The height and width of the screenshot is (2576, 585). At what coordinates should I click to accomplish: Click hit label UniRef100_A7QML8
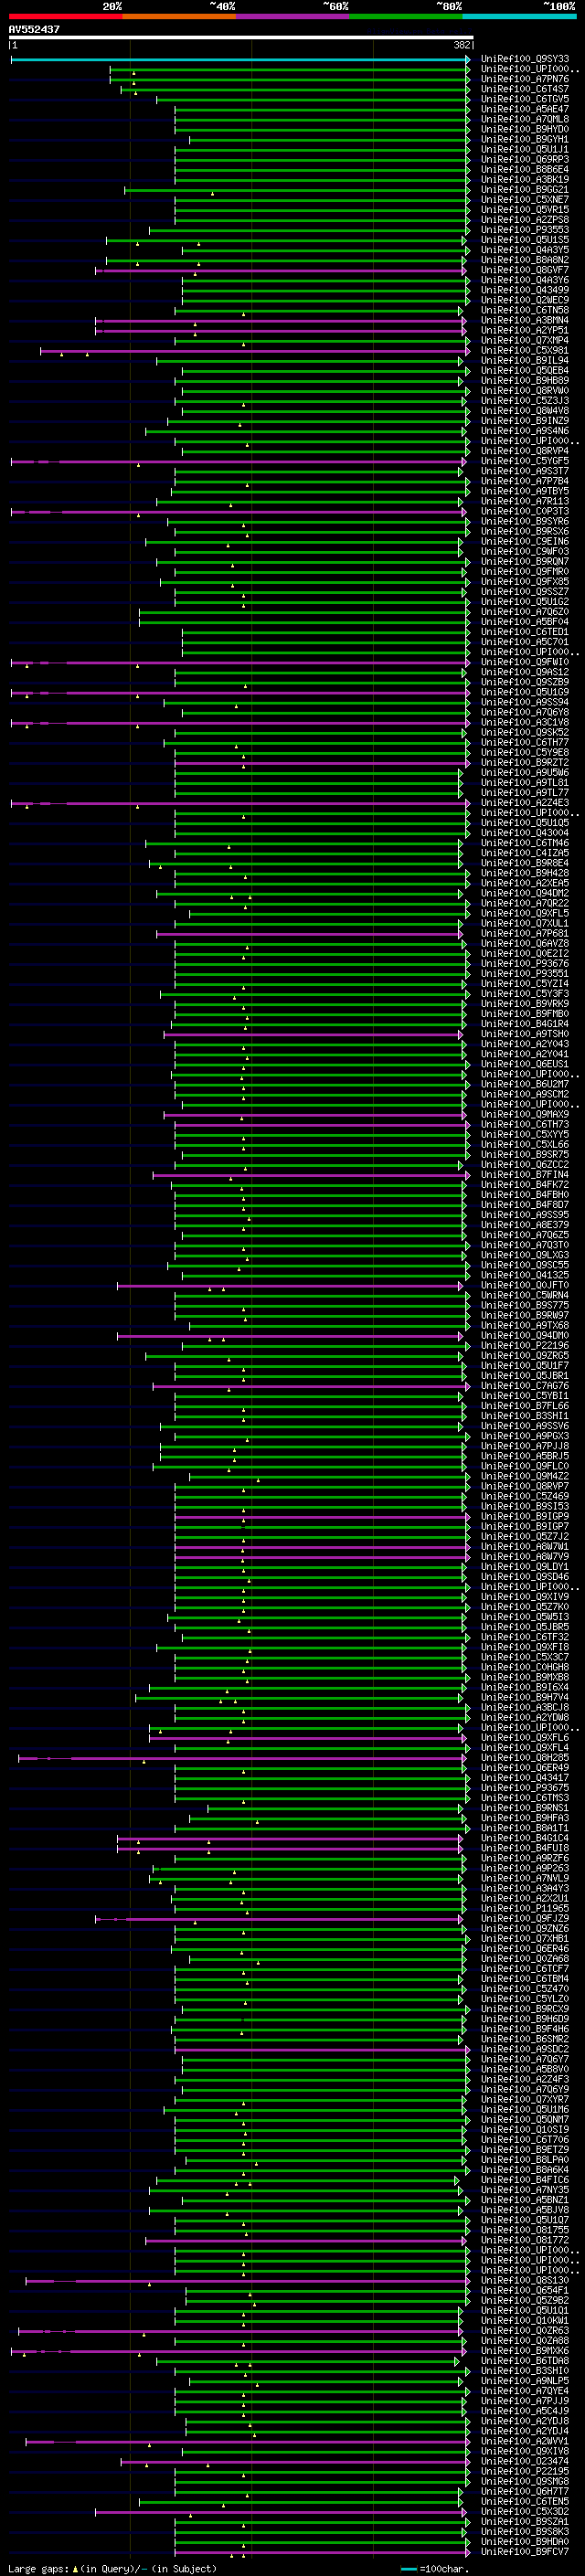click(525, 119)
